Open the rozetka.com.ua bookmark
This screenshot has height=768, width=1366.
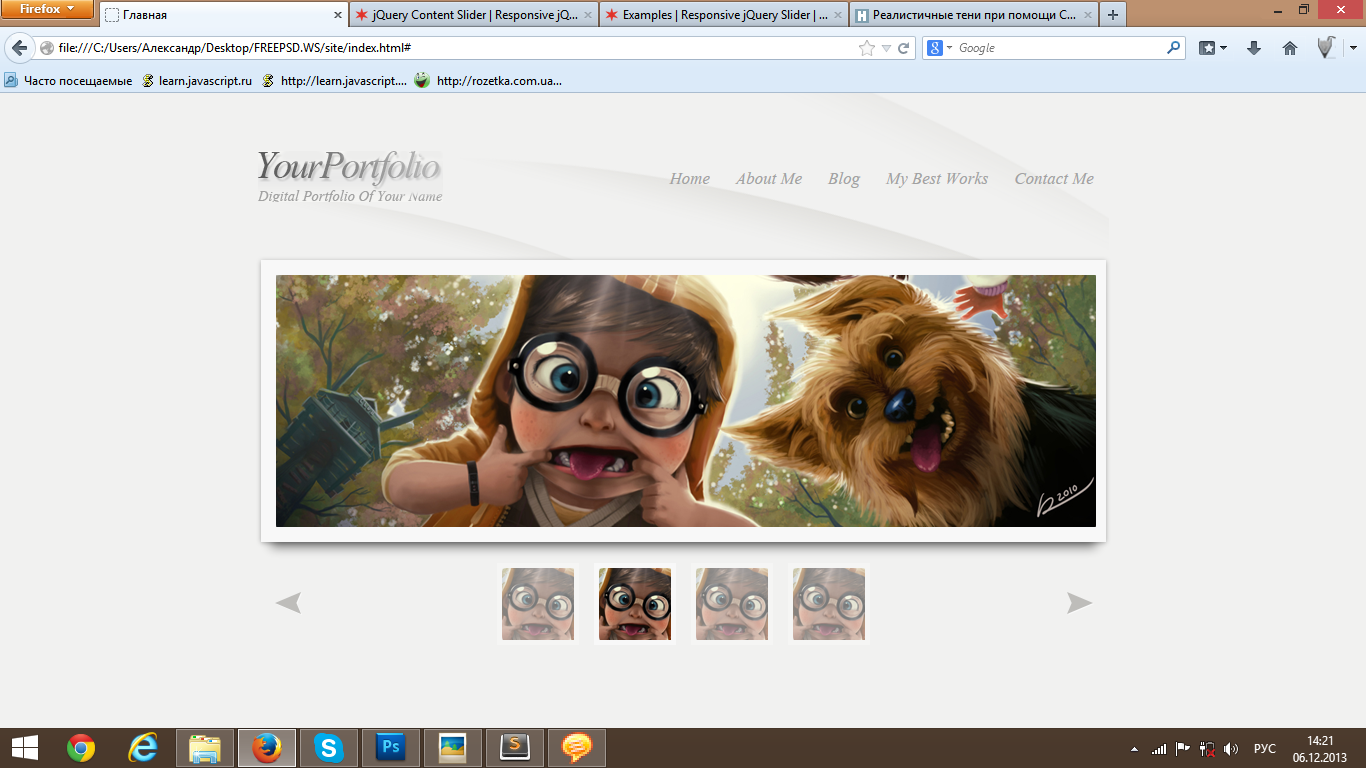pyautogui.click(x=489, y=81)
